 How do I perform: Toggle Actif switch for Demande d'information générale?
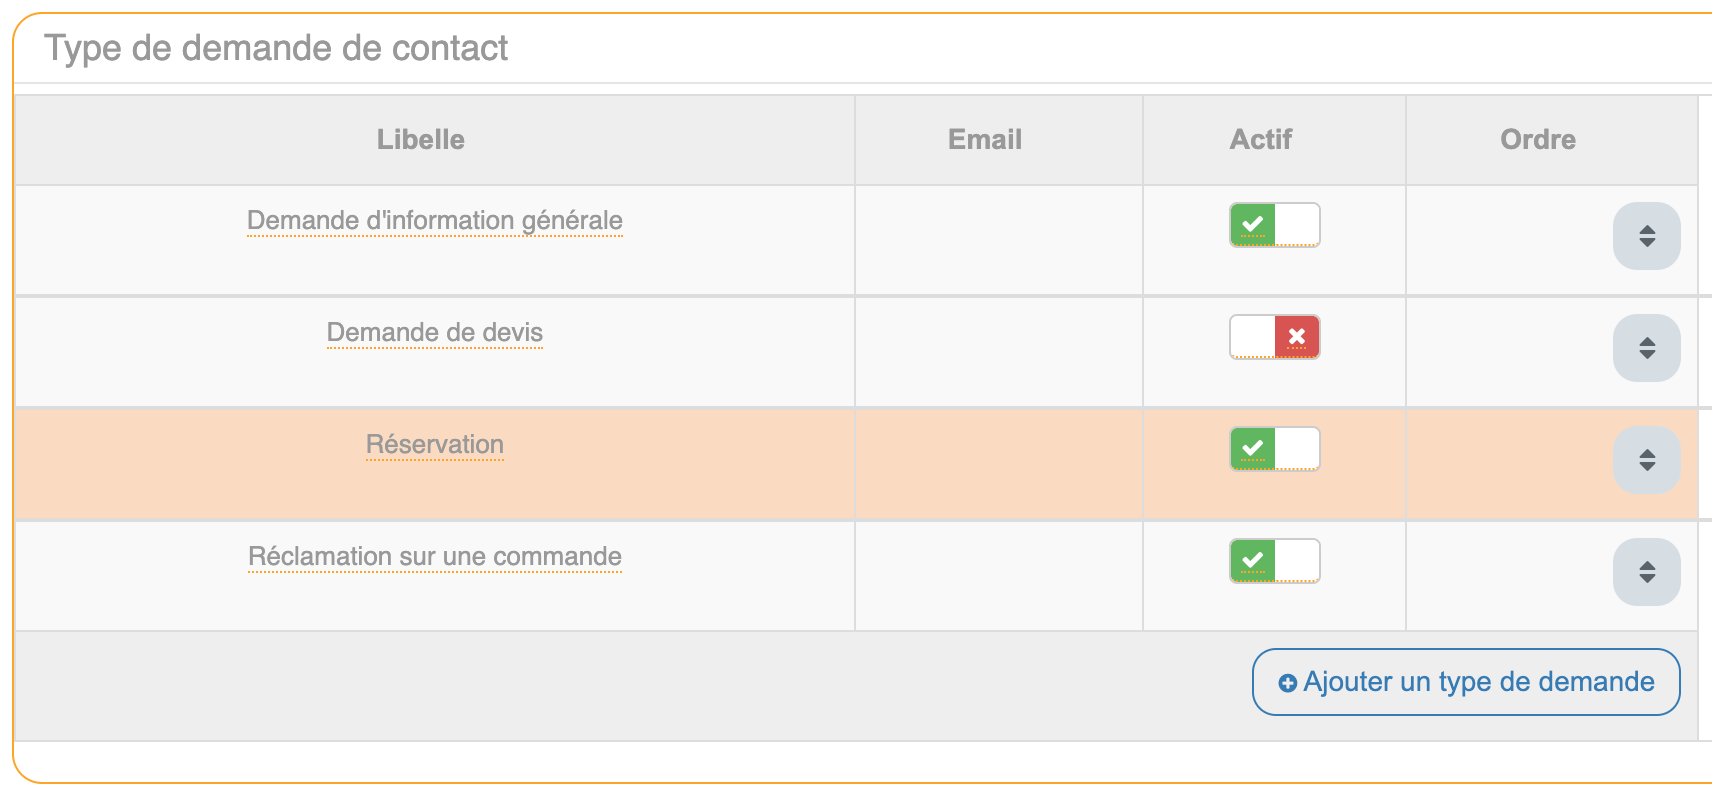click(x=1274, y=225)
